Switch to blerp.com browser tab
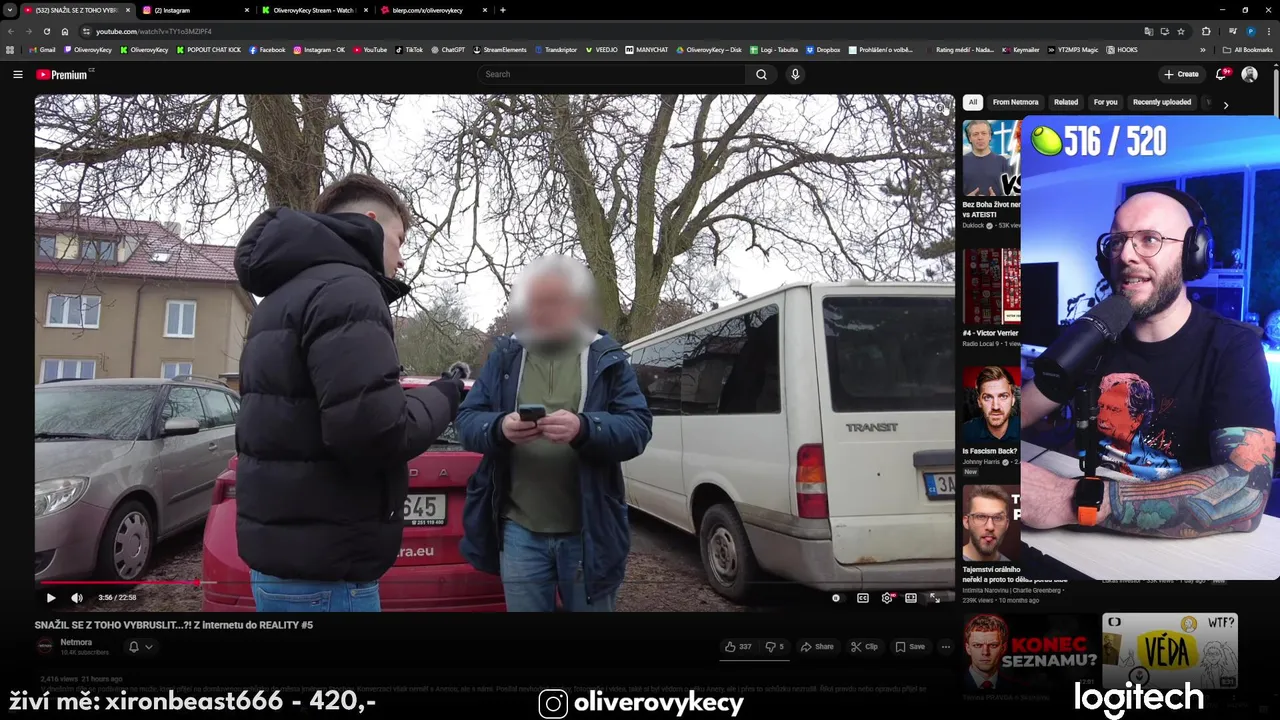 pyautogui.click(x=432, y=10)
